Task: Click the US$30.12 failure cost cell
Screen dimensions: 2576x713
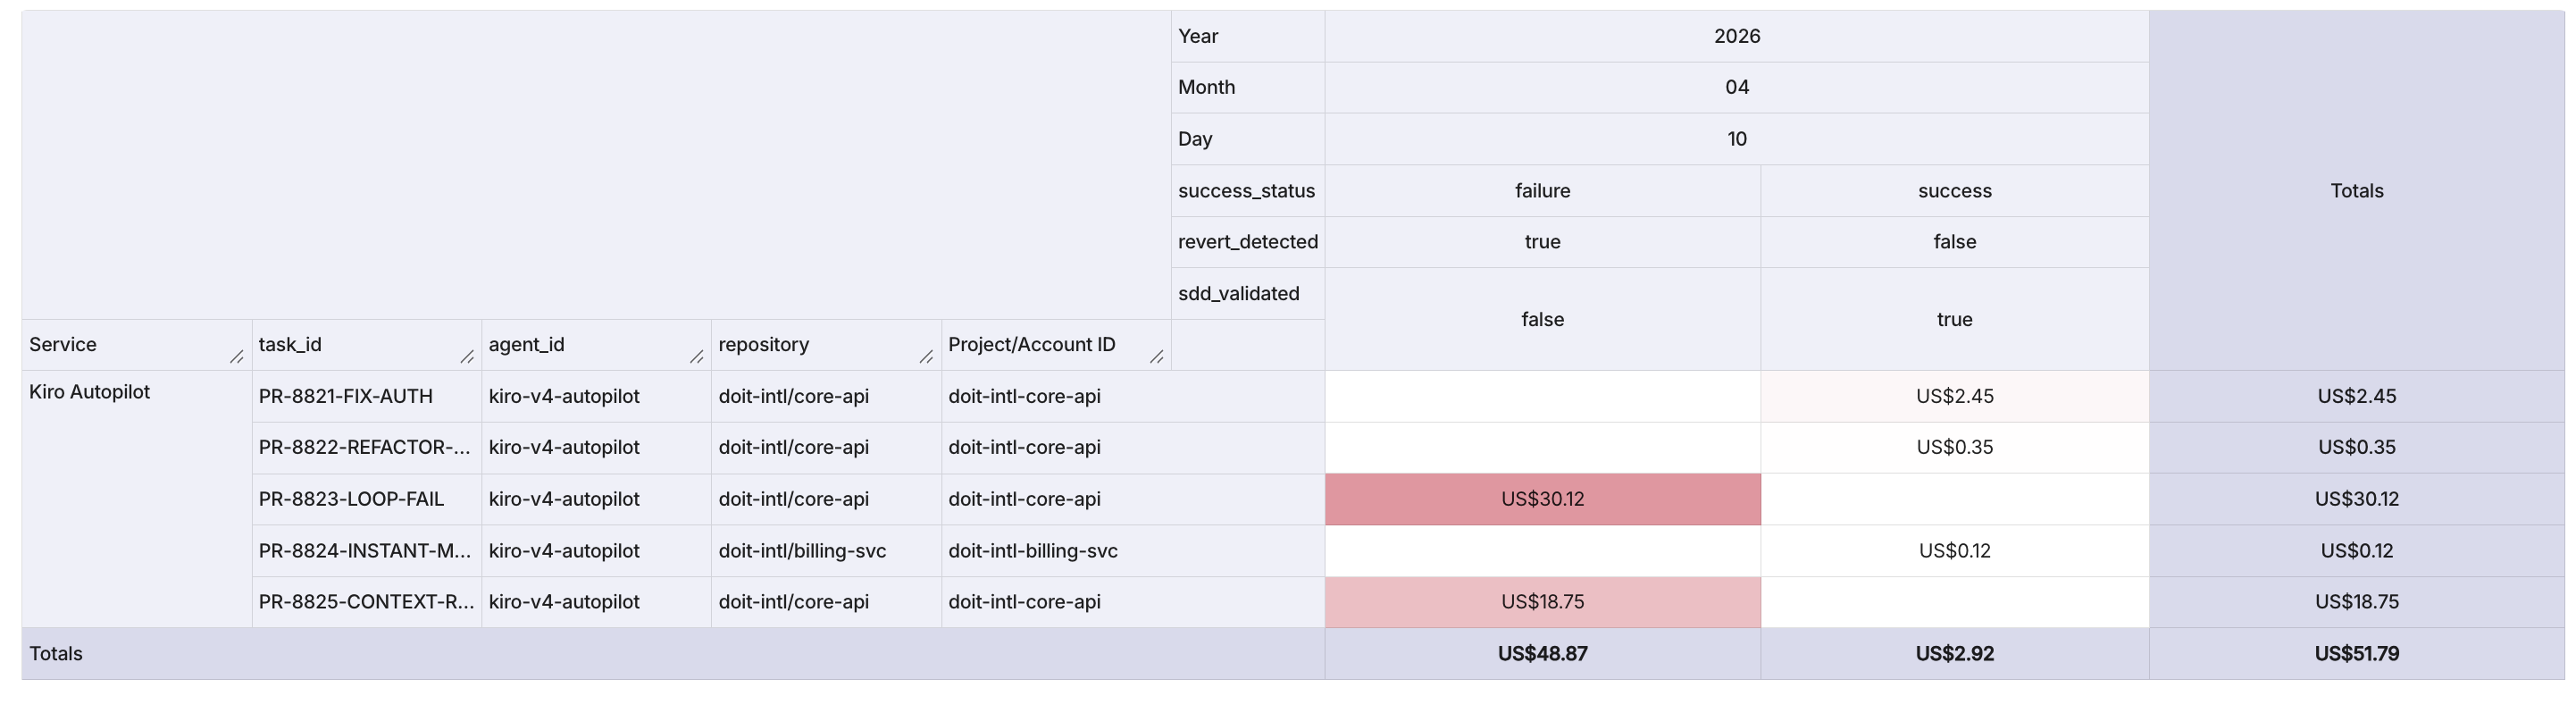Action: point(1543,499)
